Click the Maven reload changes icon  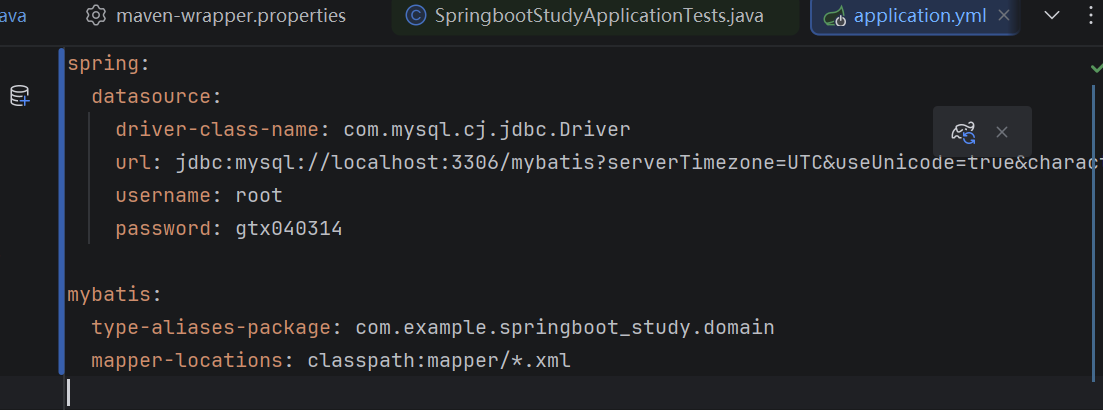tap(963, 132)
